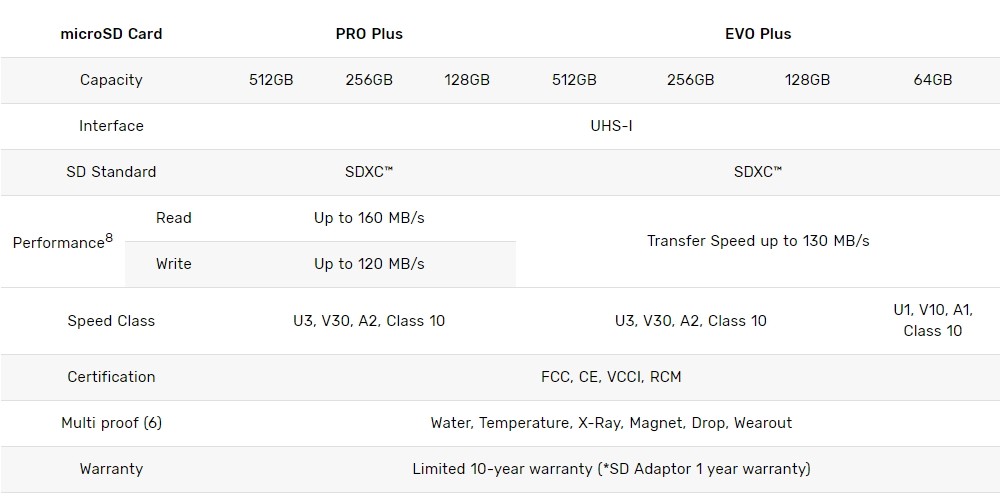Click the UHS-I interface value
The image size is (1000, 499).
[611, 126]
